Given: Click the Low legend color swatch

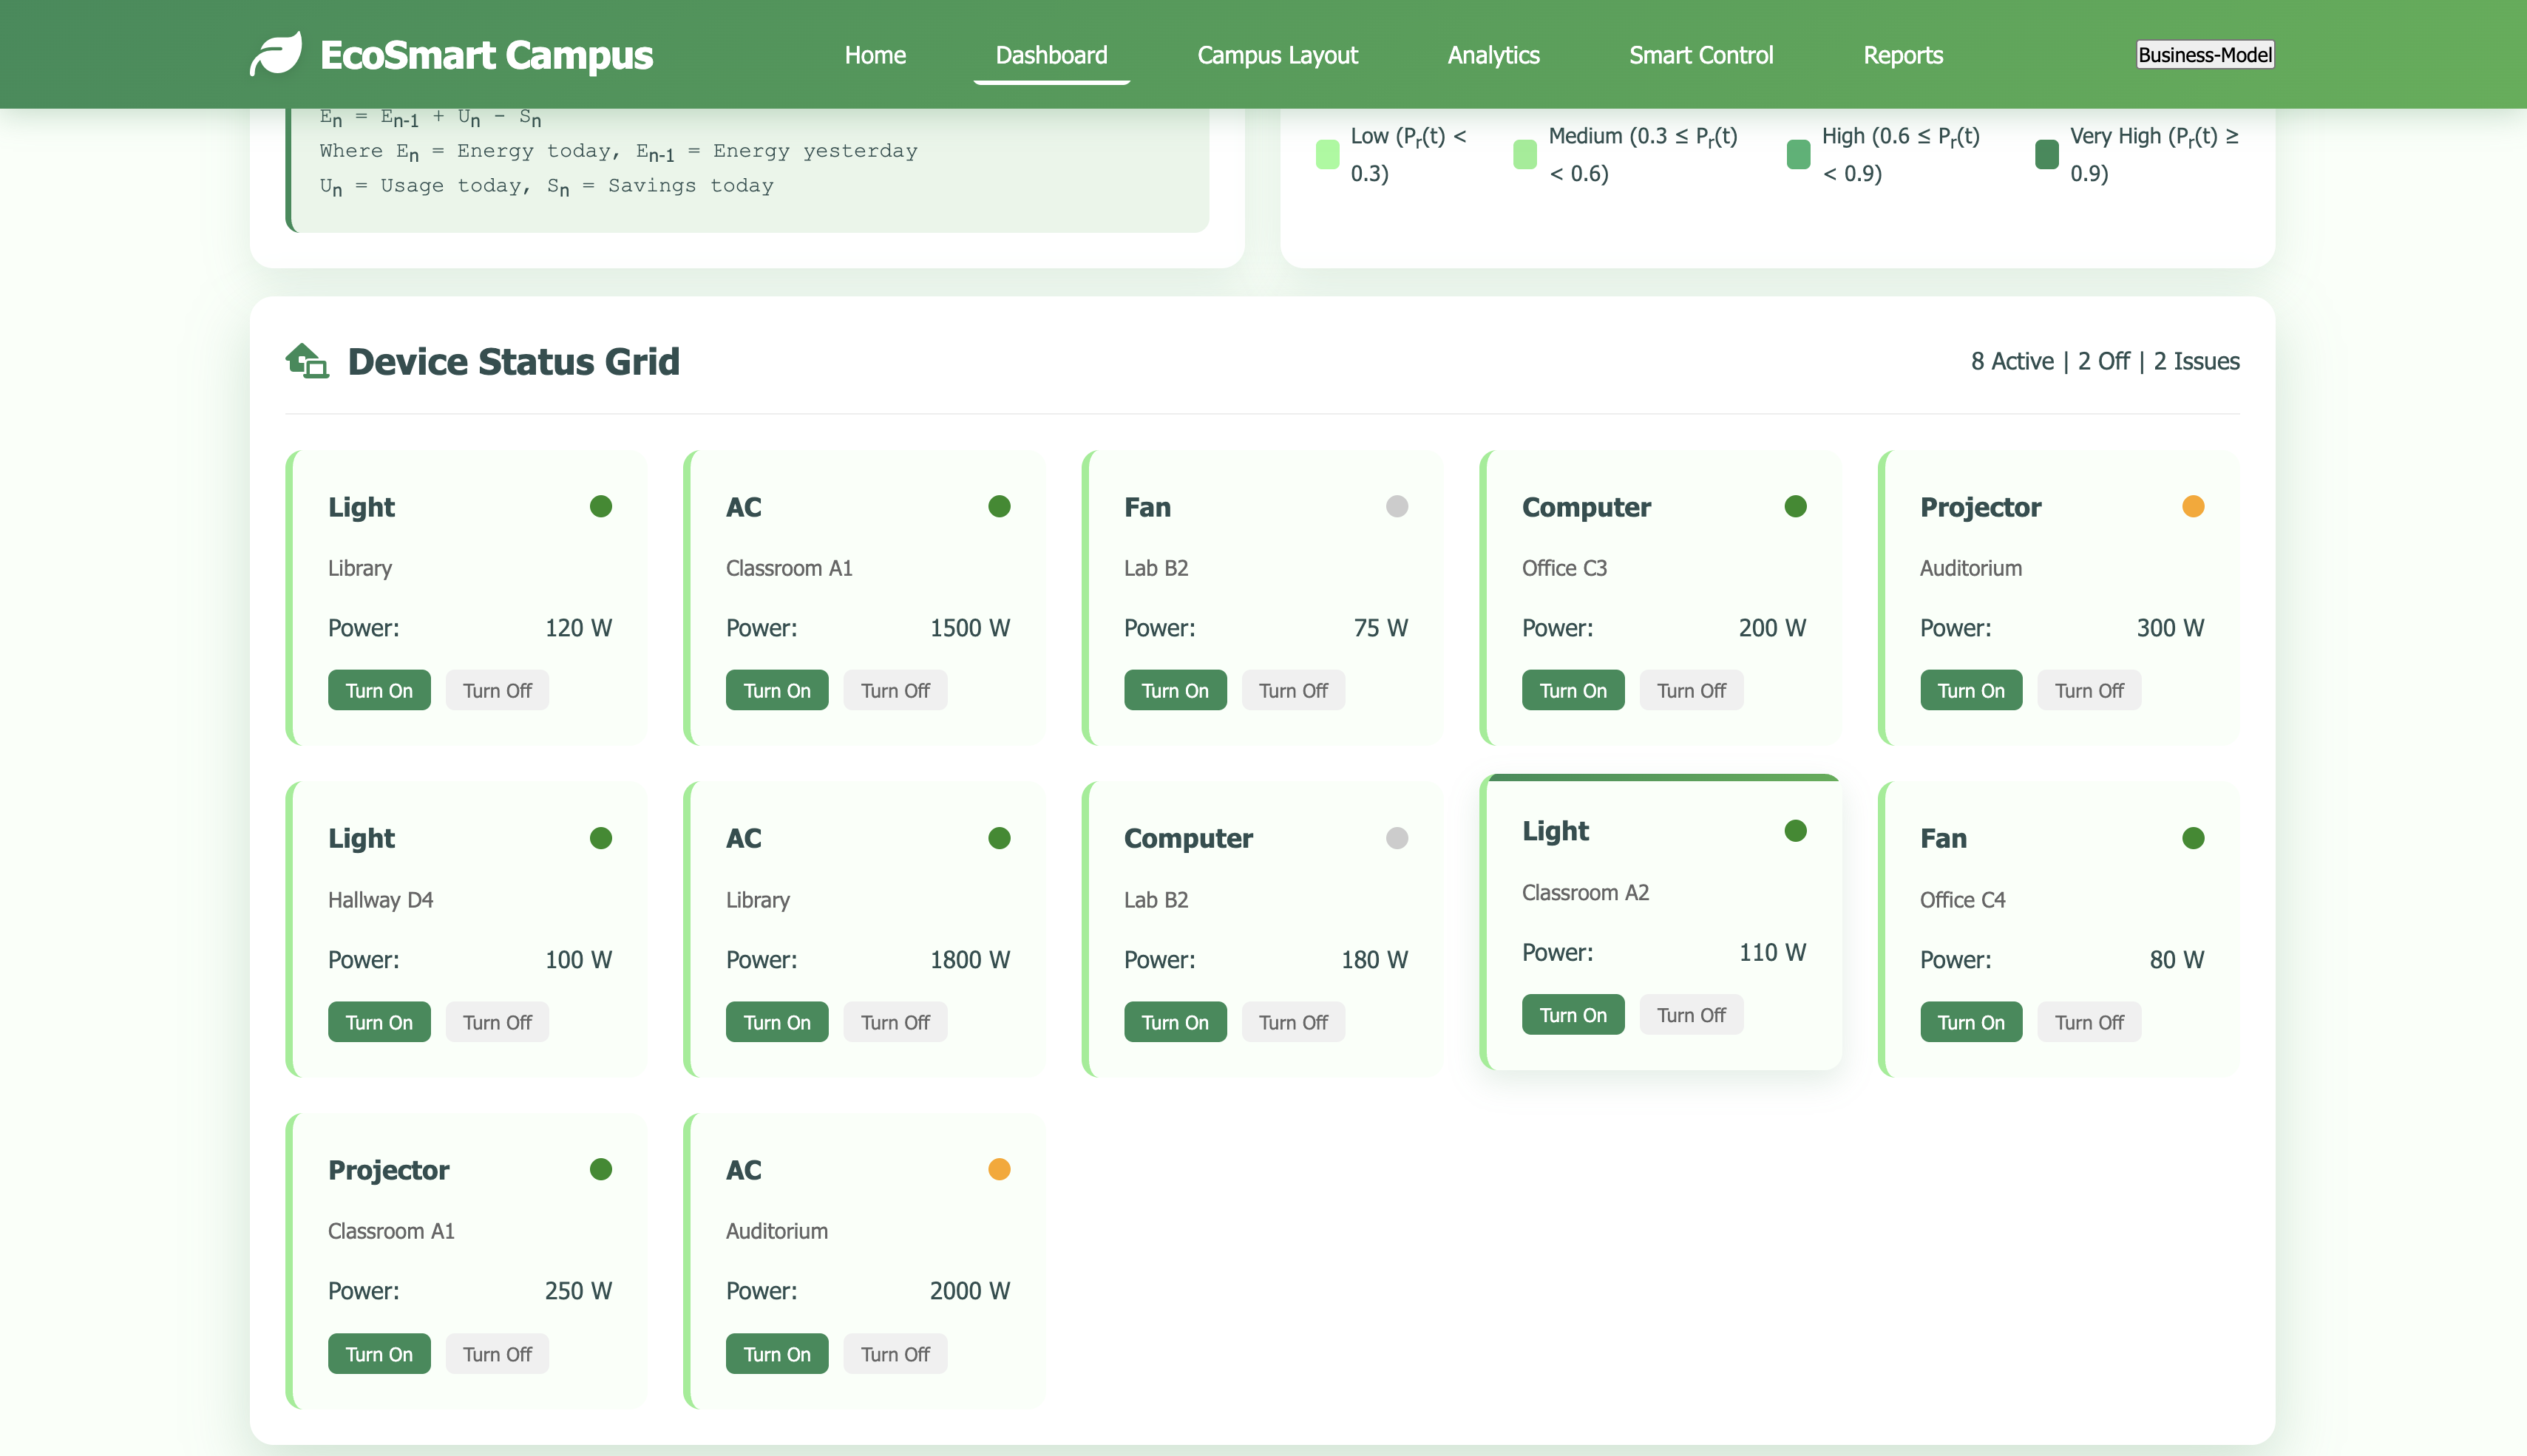Looking at the screenshot, I should [x=1326, y=154].
